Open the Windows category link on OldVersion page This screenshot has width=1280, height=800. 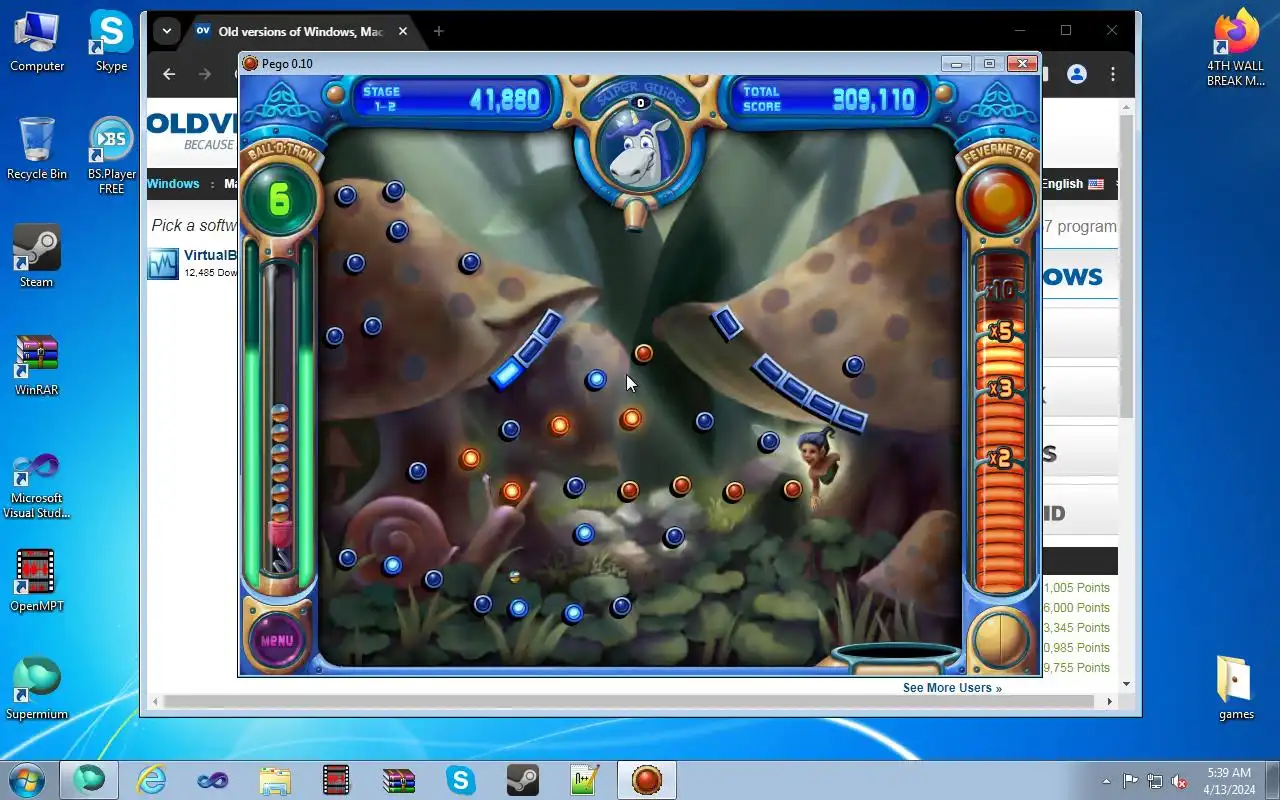[x=173, y=184]
